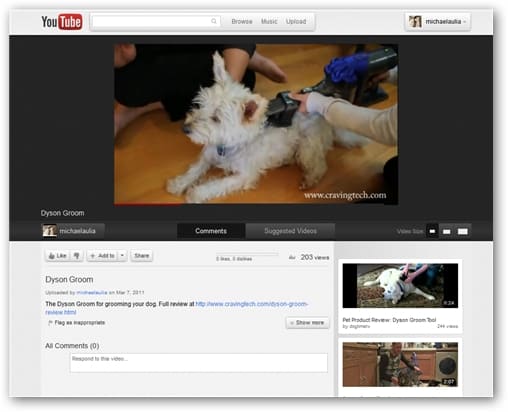Expand the description with Show more
This screenshot has width=508, height=412.
307,323
